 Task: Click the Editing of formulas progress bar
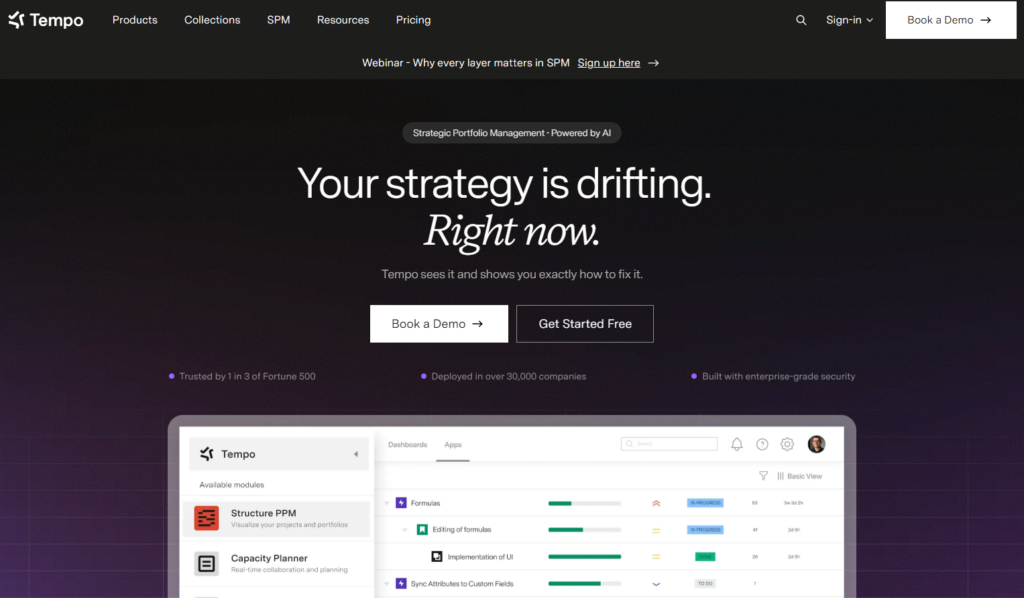coord(584,530)
